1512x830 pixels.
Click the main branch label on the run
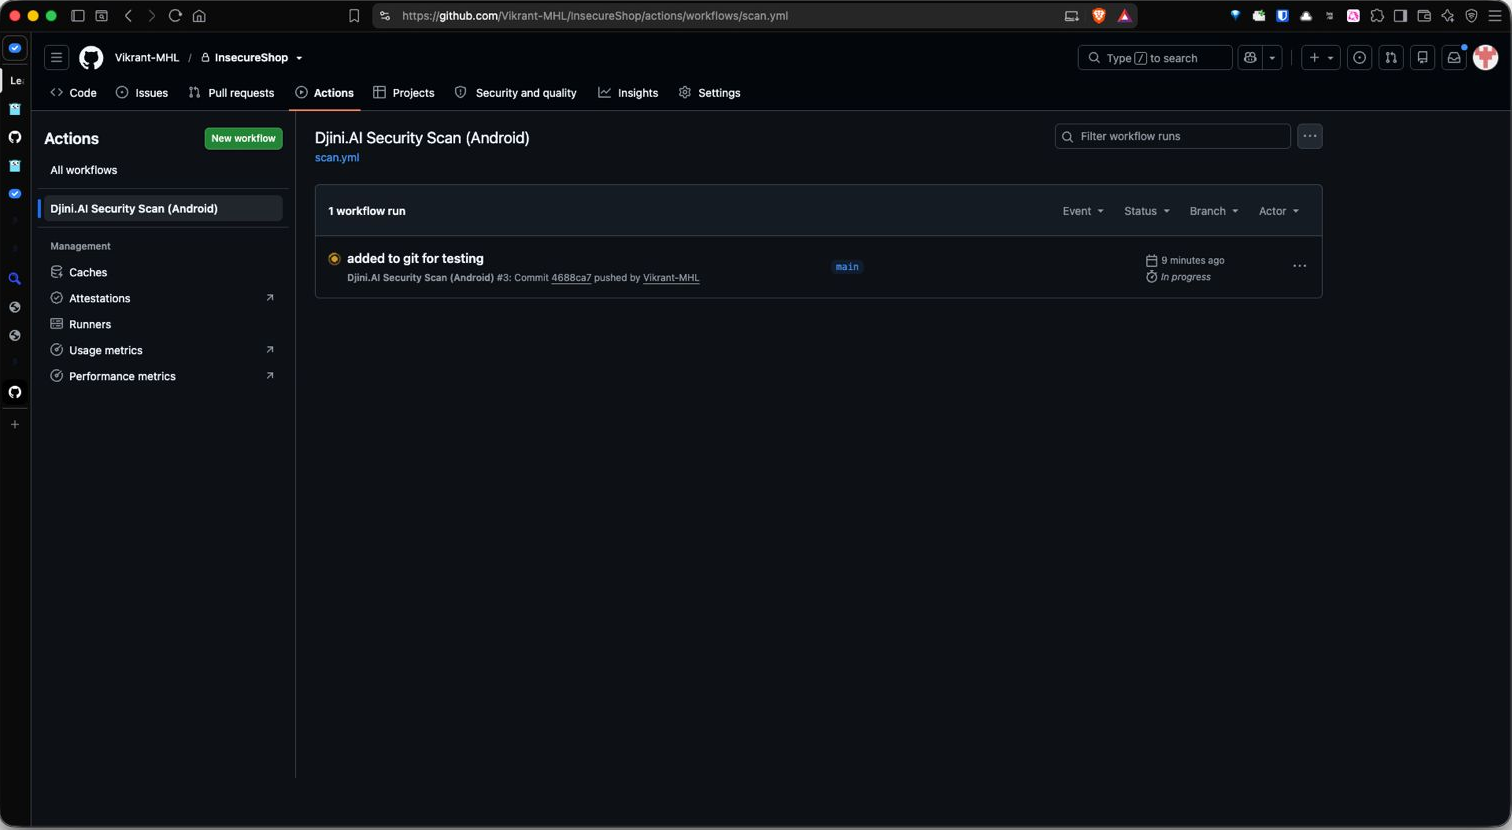click(x=847, y=267)
